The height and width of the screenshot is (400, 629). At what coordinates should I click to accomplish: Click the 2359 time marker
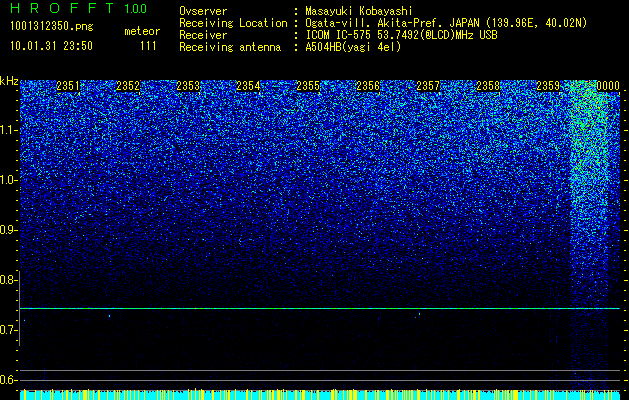click(548, 86)
